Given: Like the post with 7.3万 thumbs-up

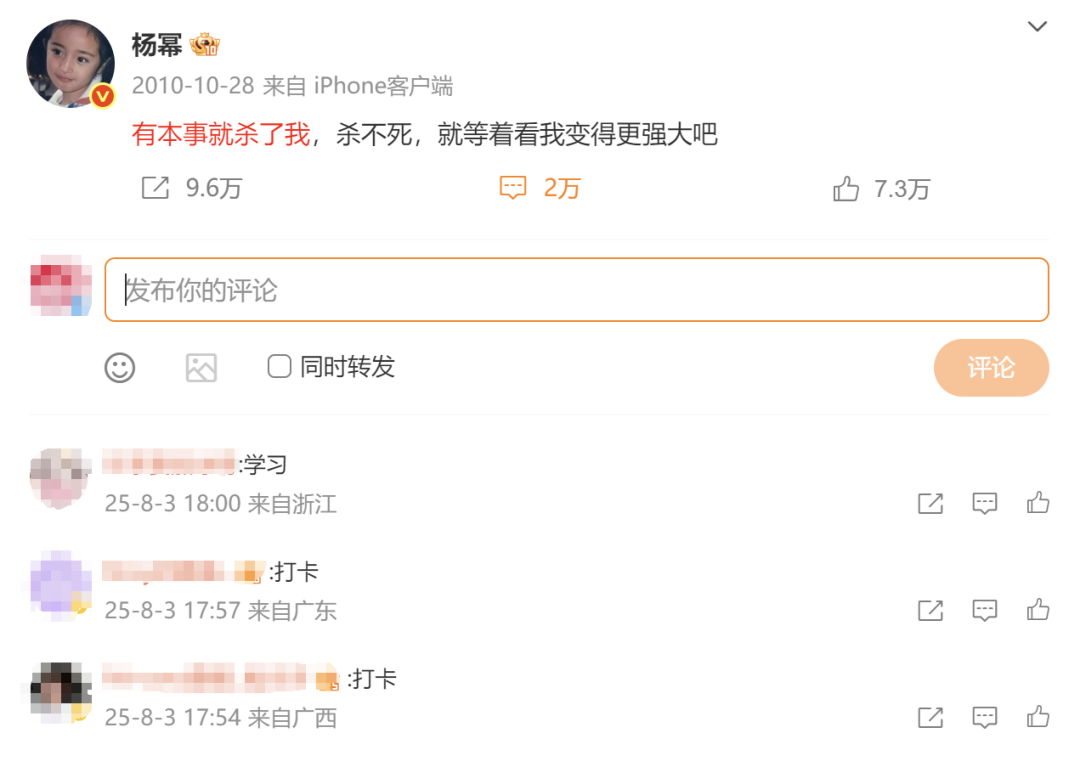Looking at the screenshot, I should pyautogui.click(x=846, y=188).
